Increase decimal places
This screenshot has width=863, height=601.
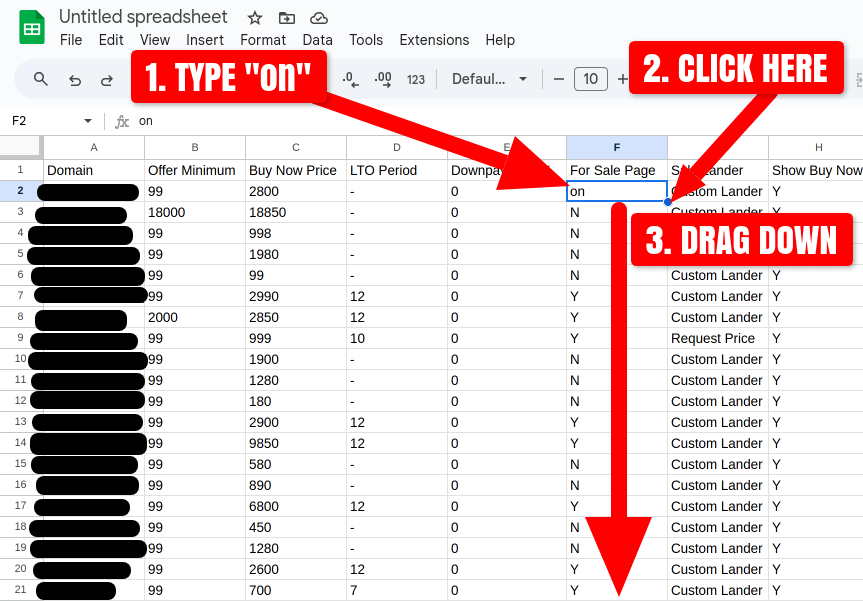[x=382, y=79]
